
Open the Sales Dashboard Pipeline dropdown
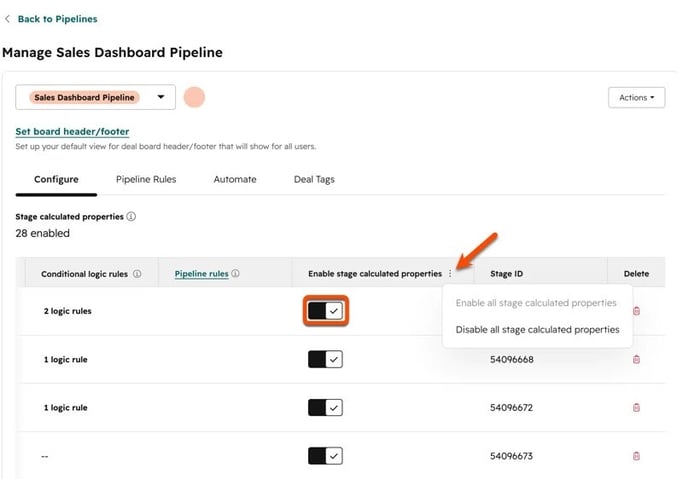tap(95, 97)
